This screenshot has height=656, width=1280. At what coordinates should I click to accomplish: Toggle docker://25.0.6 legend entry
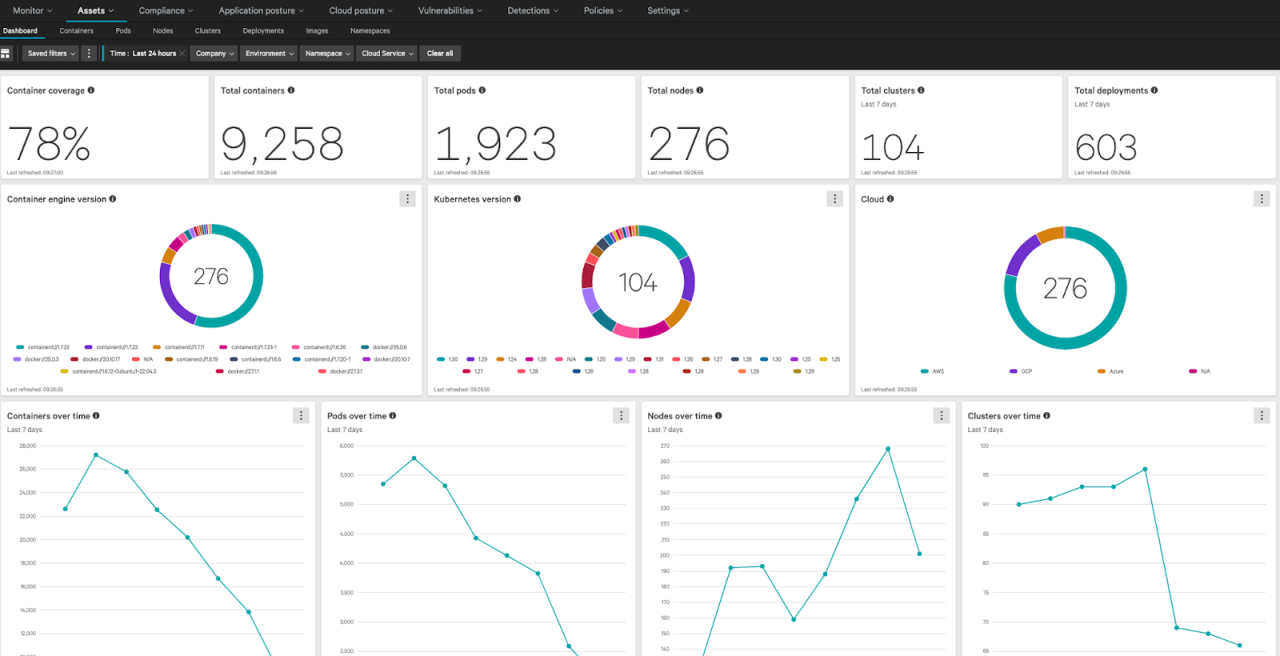(383, 346)
